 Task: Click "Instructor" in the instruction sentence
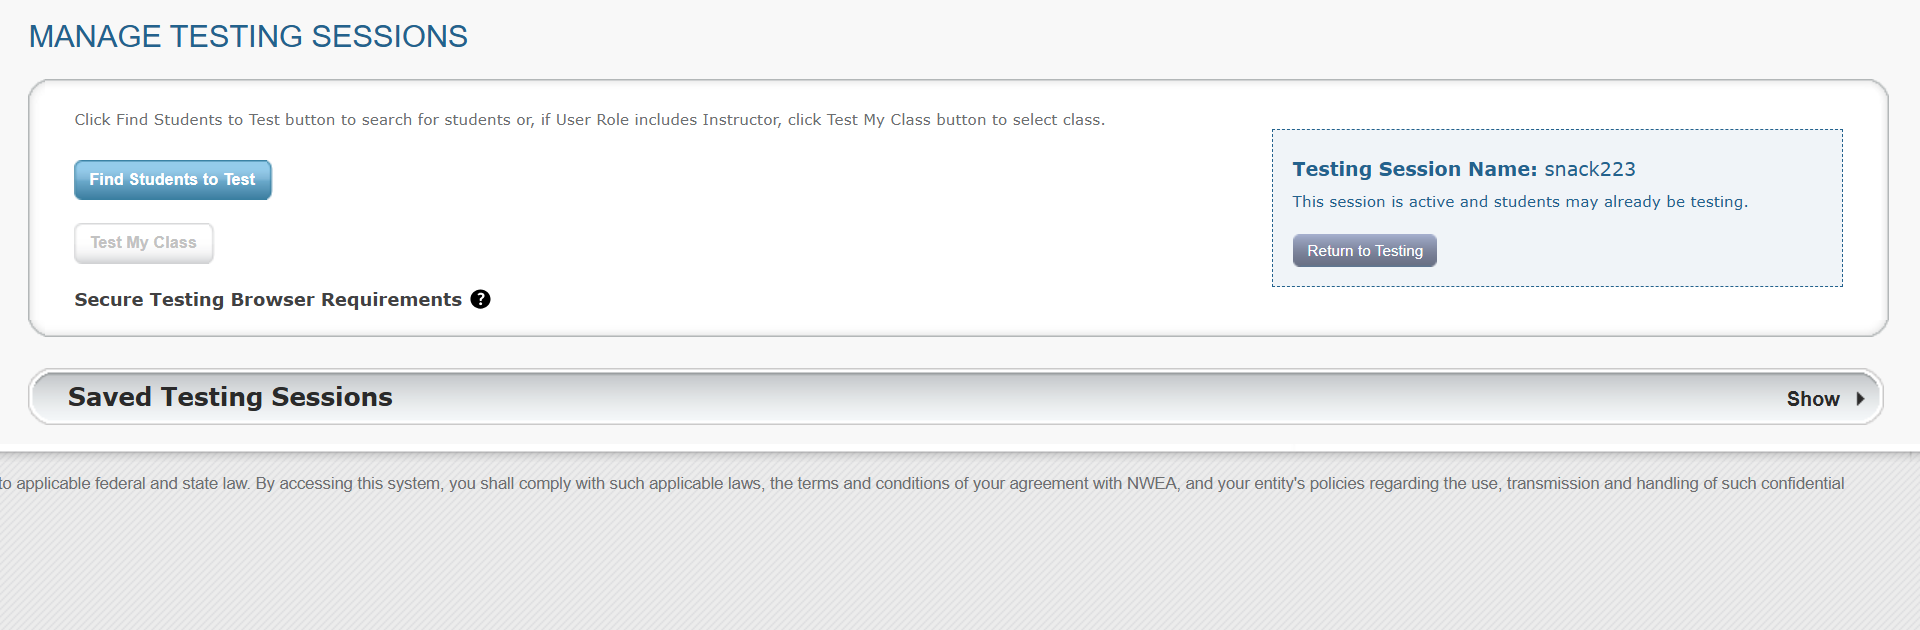740,120
